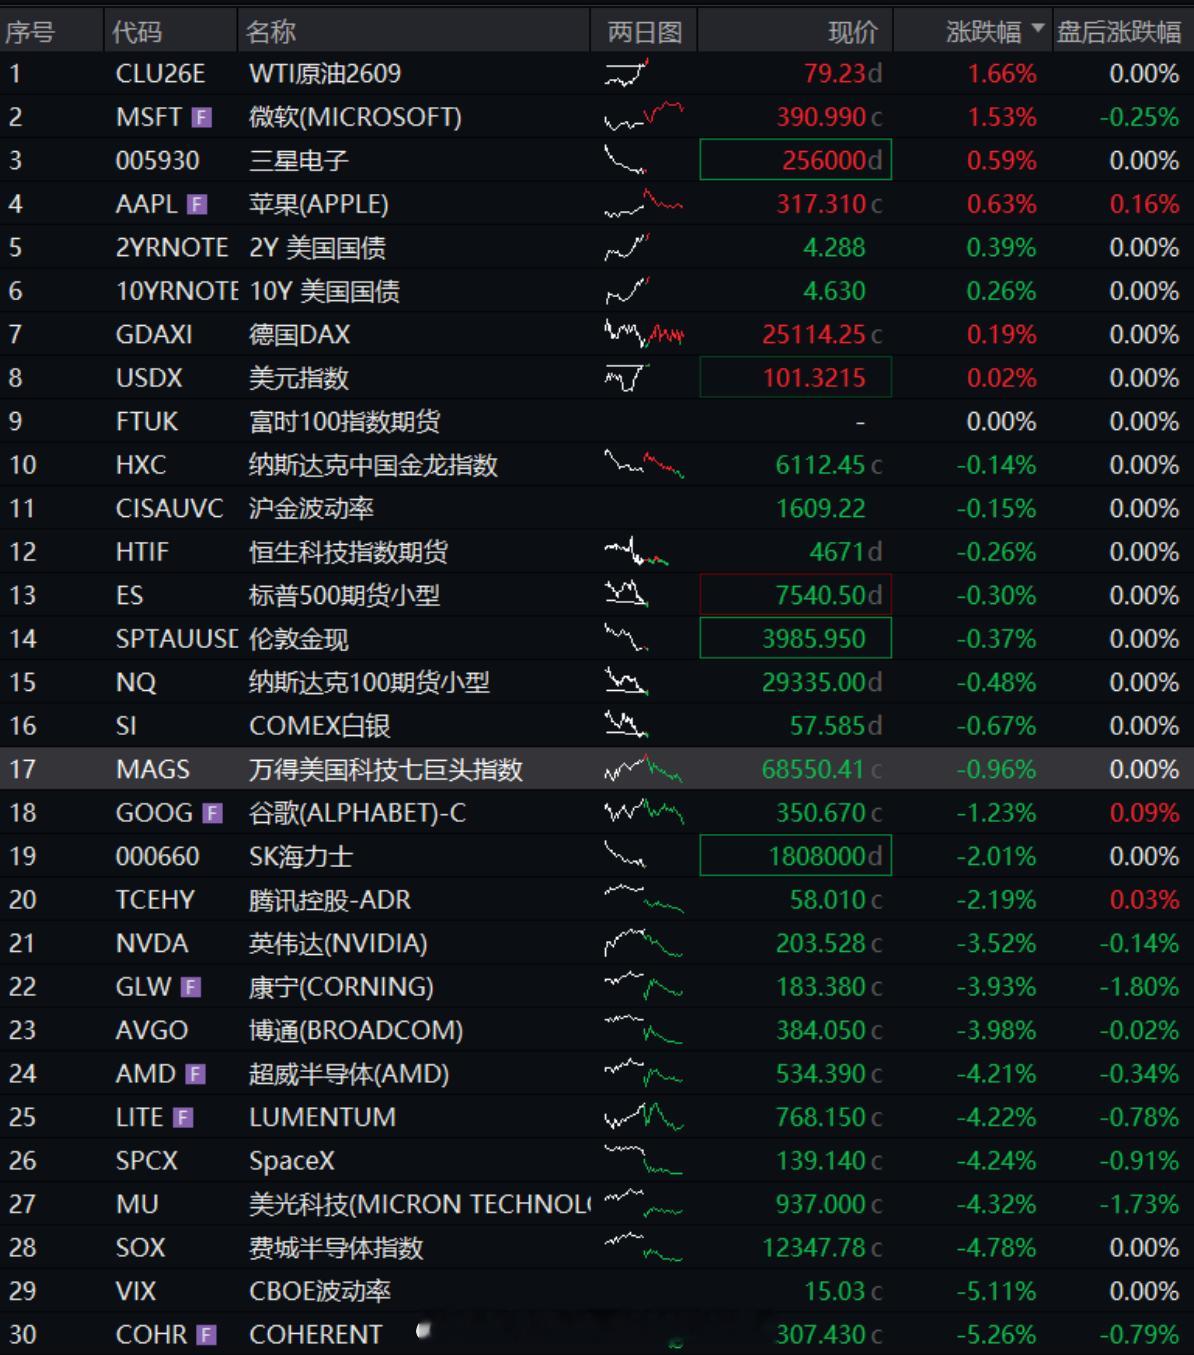Select the 纳斯达克100期货小型 name

(369, 683)
